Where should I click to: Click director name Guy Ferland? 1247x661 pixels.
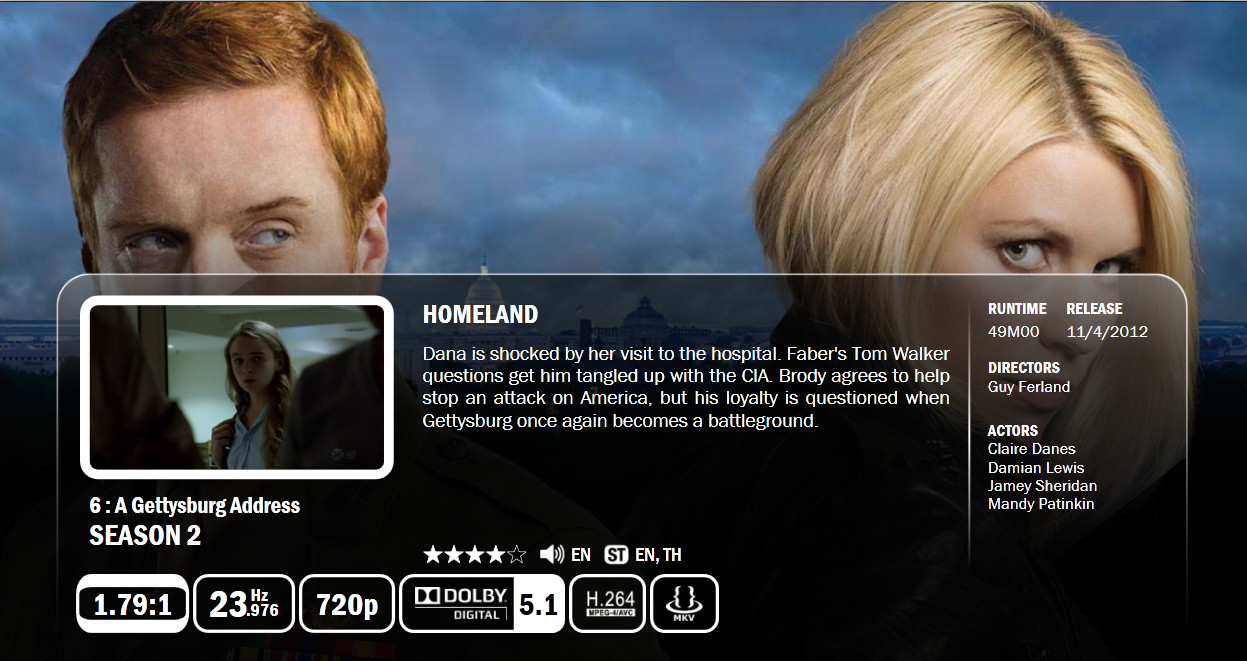(1029, 387)
